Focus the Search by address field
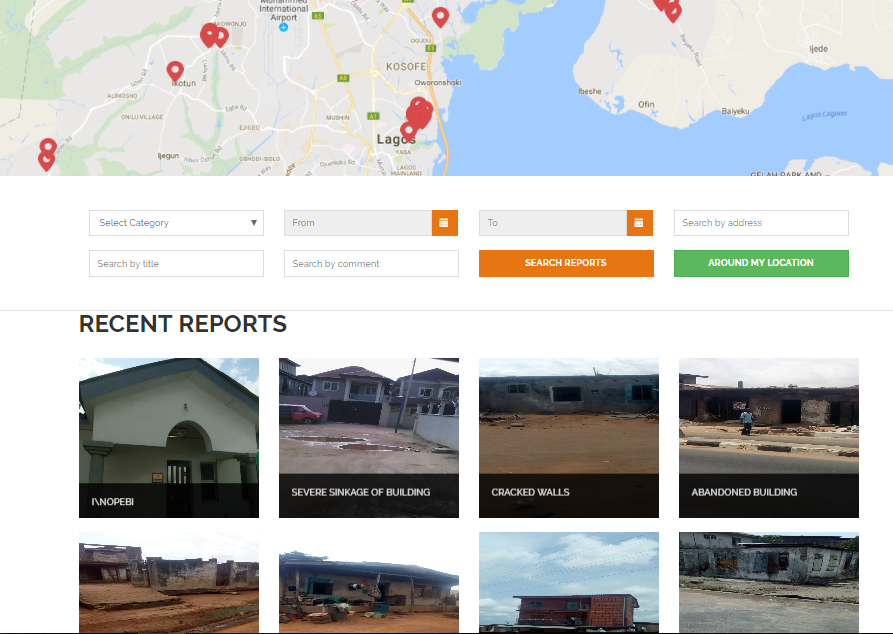Image resolution: width=893 pixels, height=634 pixels. 761,223
